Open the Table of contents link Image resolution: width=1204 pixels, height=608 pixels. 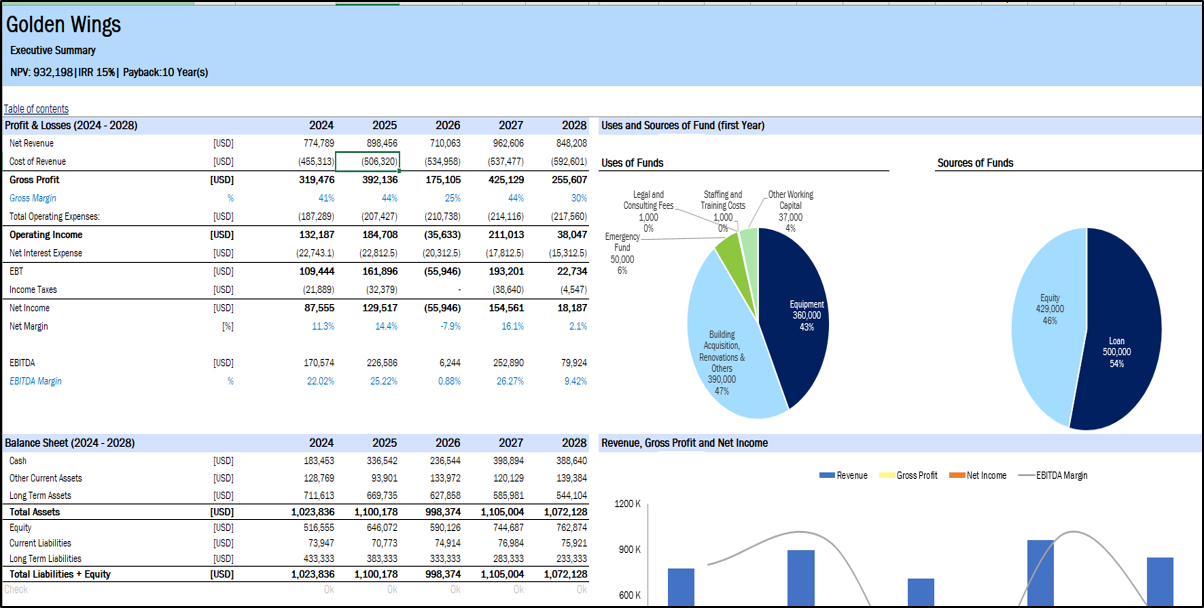click(x=36, y=109)
